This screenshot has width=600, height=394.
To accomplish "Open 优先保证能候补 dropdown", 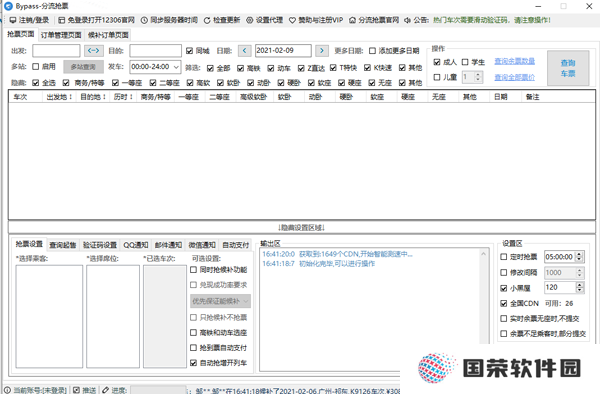I will 220,301.
